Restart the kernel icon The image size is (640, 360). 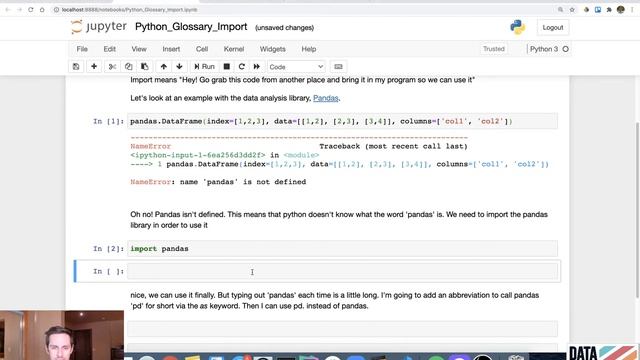(242, 67)
